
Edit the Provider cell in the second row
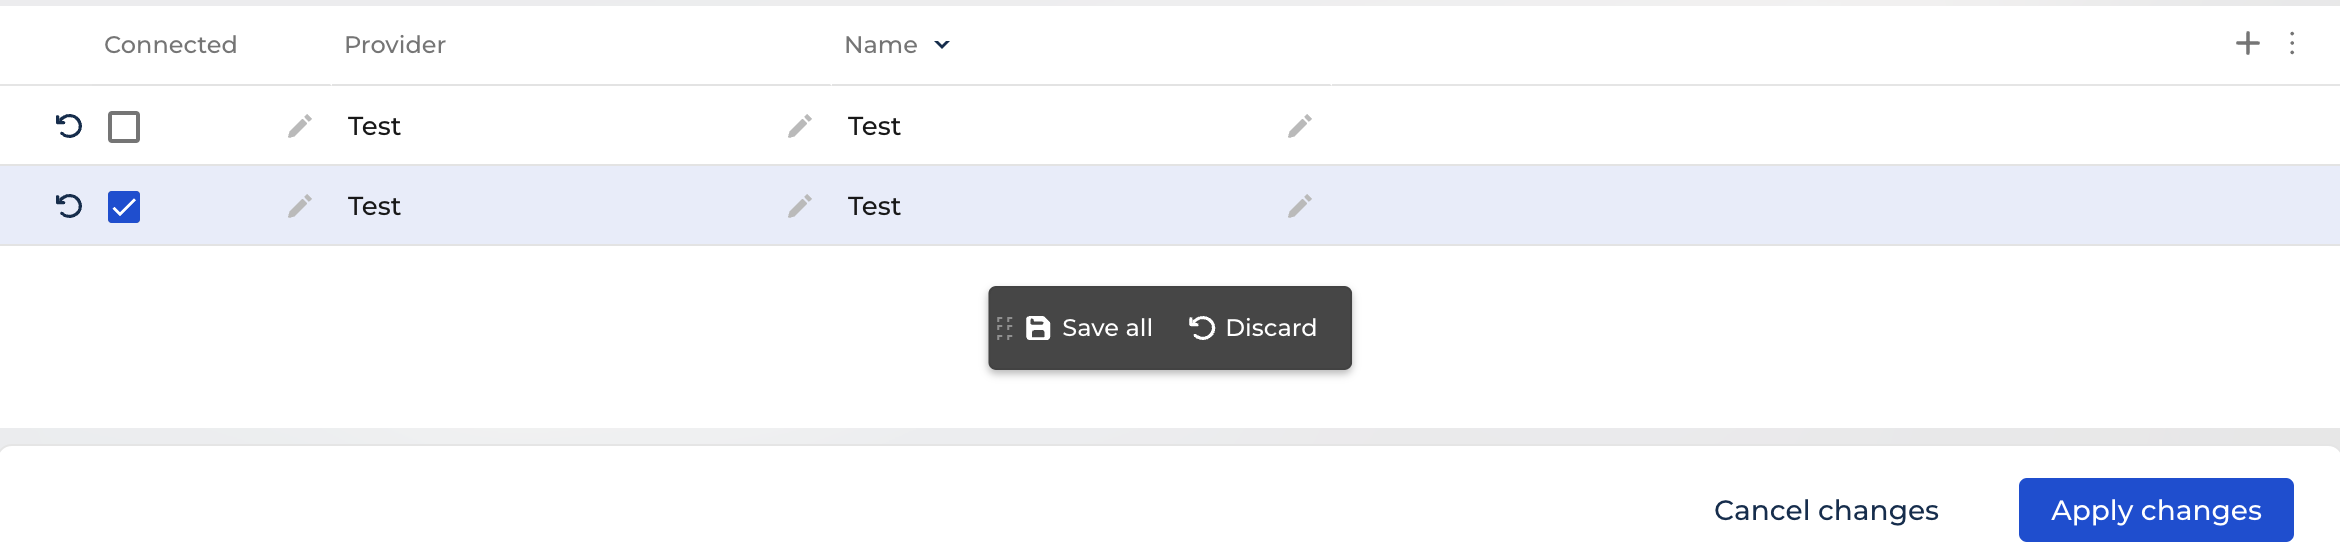click(800, 206)
